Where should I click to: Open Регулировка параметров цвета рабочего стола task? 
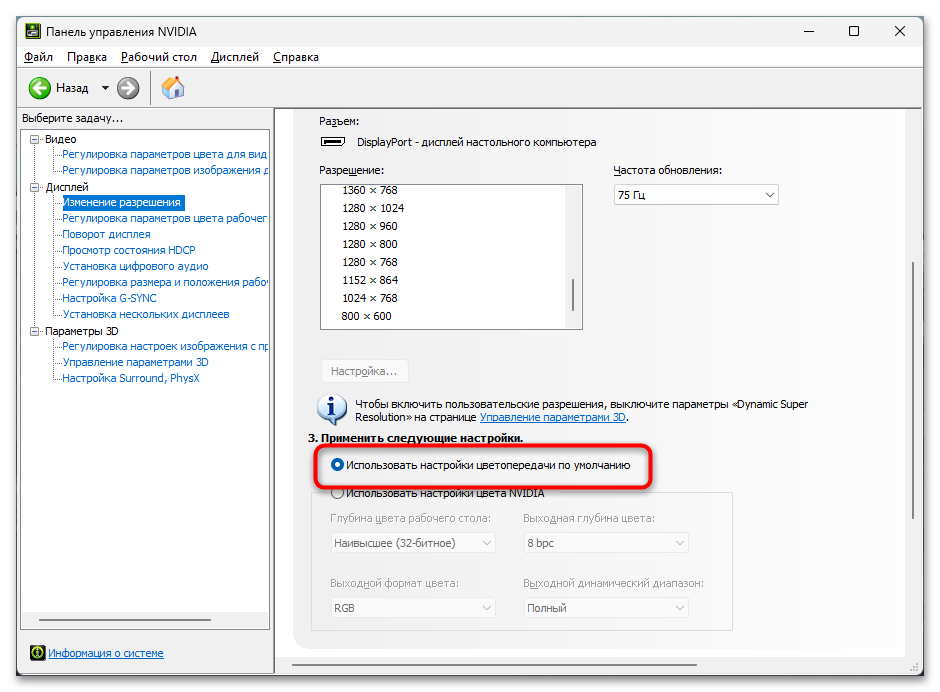(x=165, y=218)
